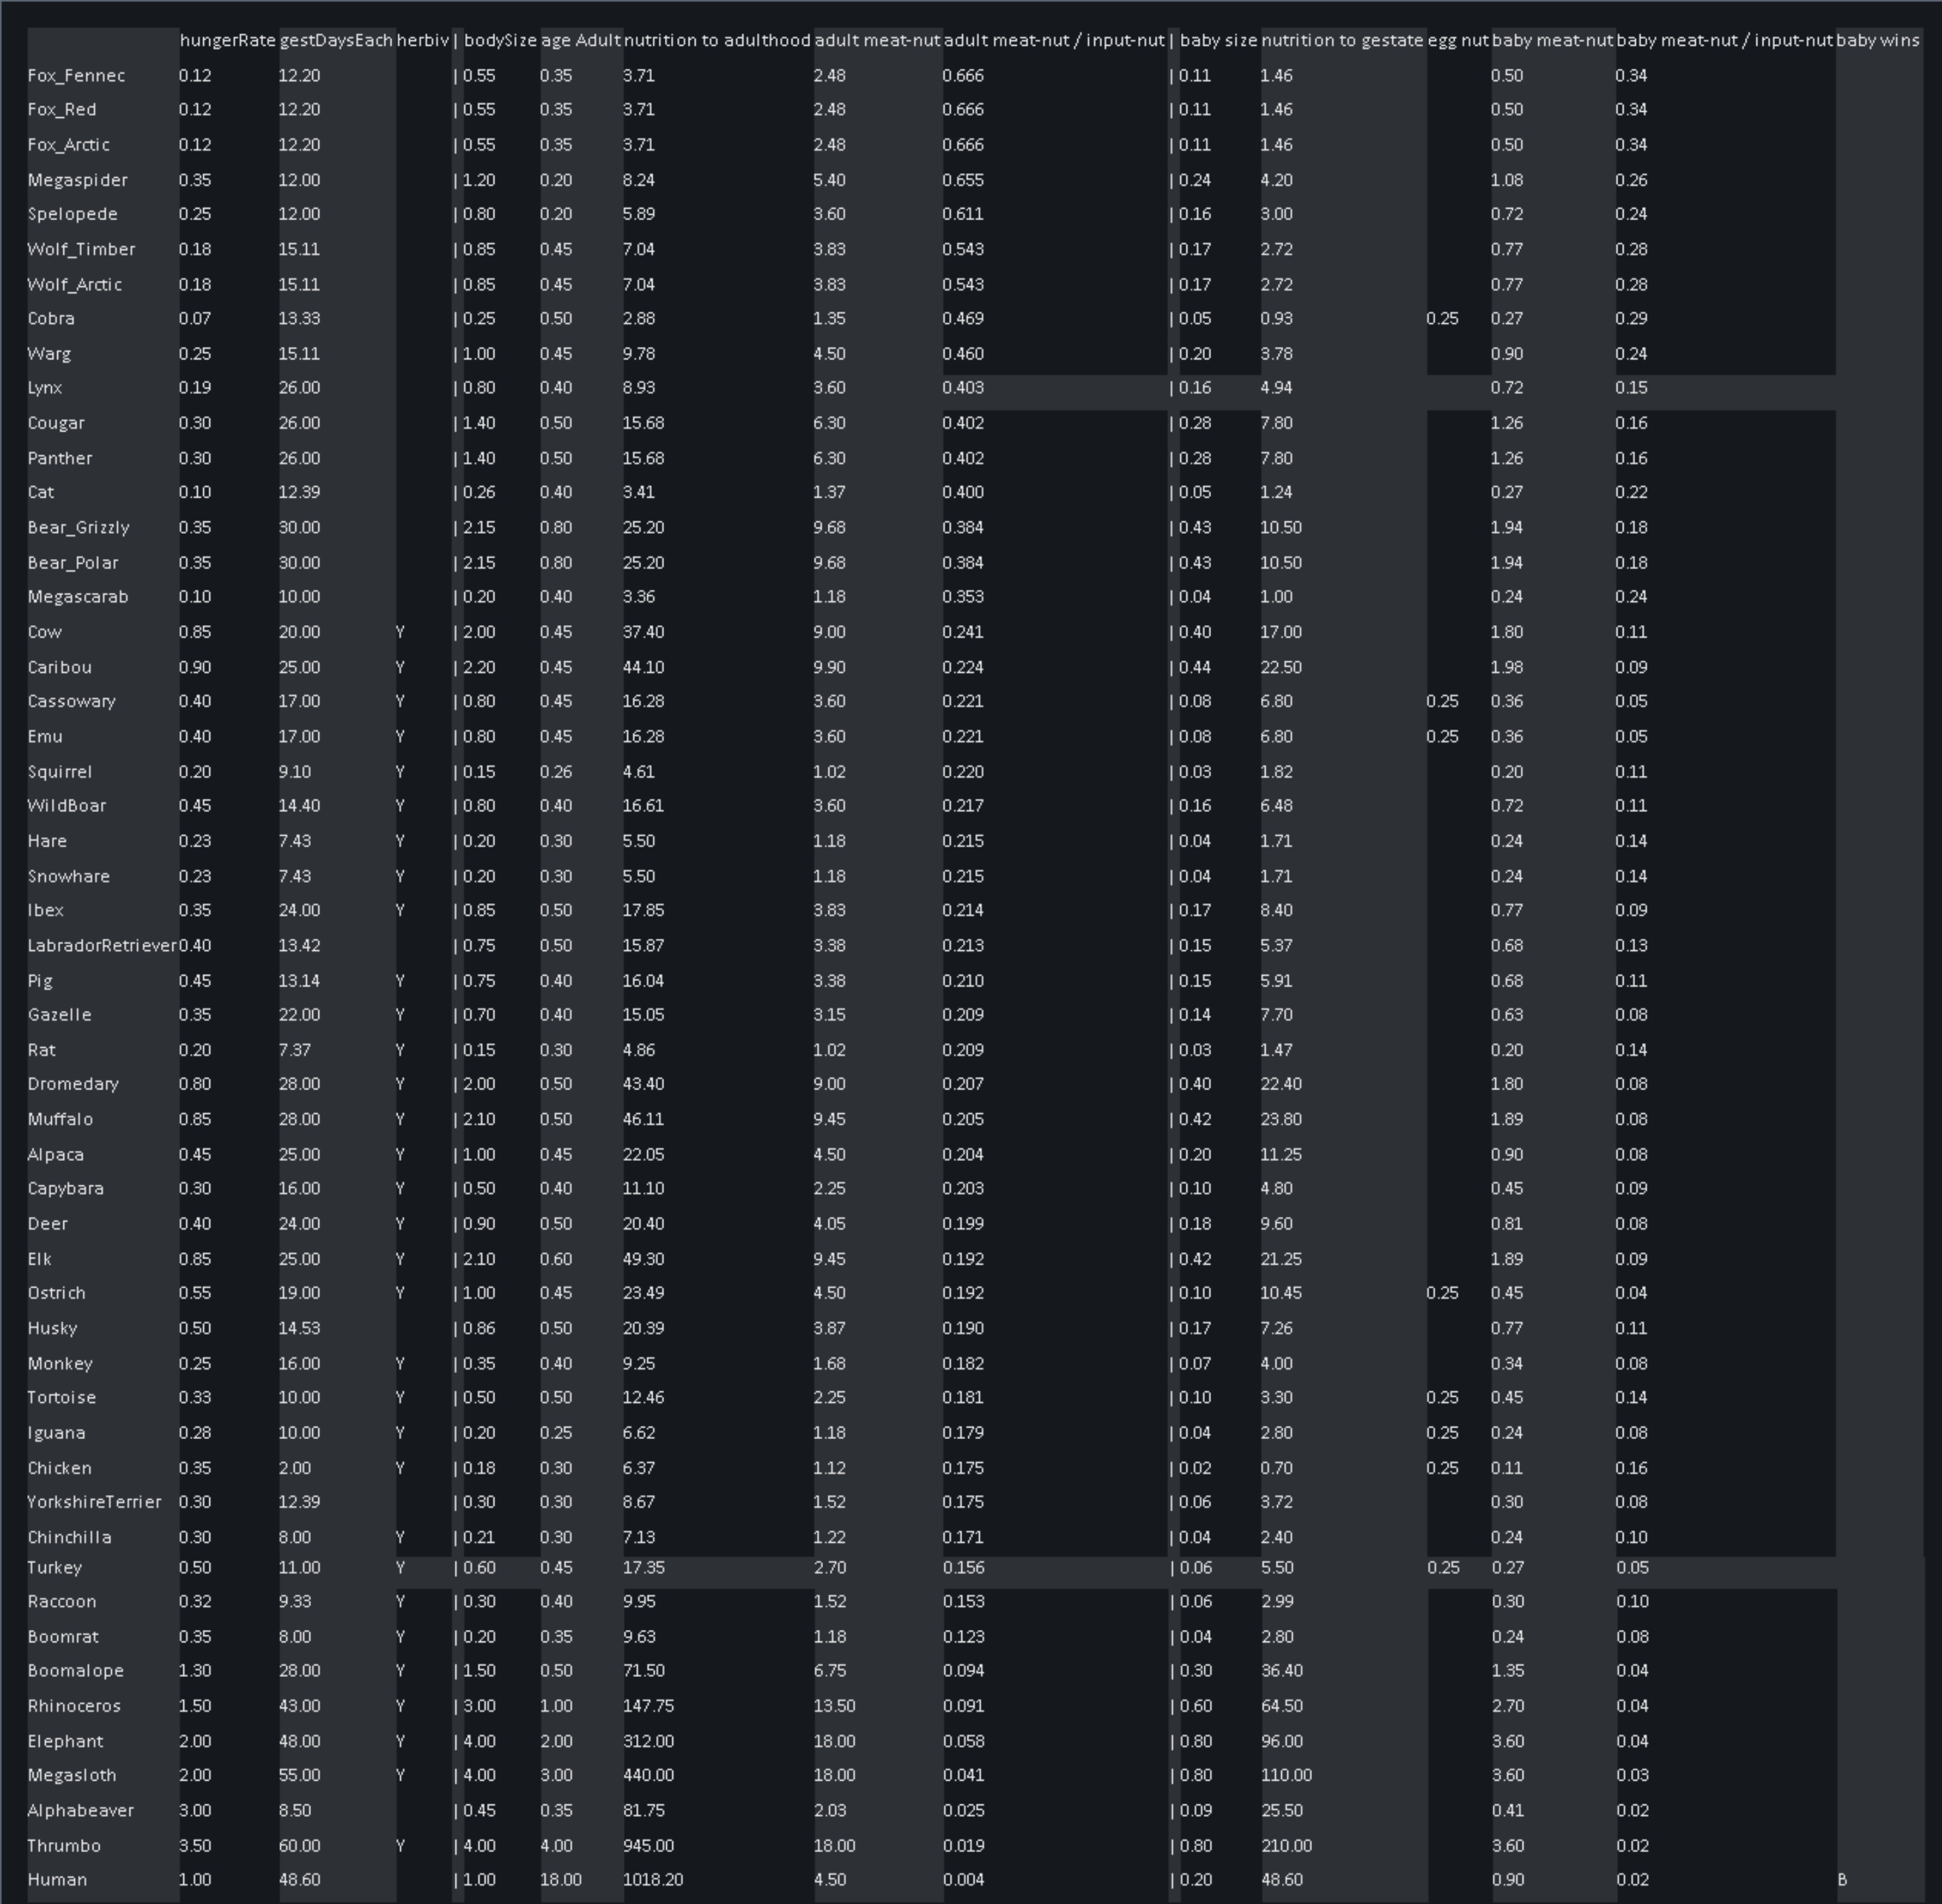Select the Fox_Fennec row label

pyautogui.click(x=76, y=75)
